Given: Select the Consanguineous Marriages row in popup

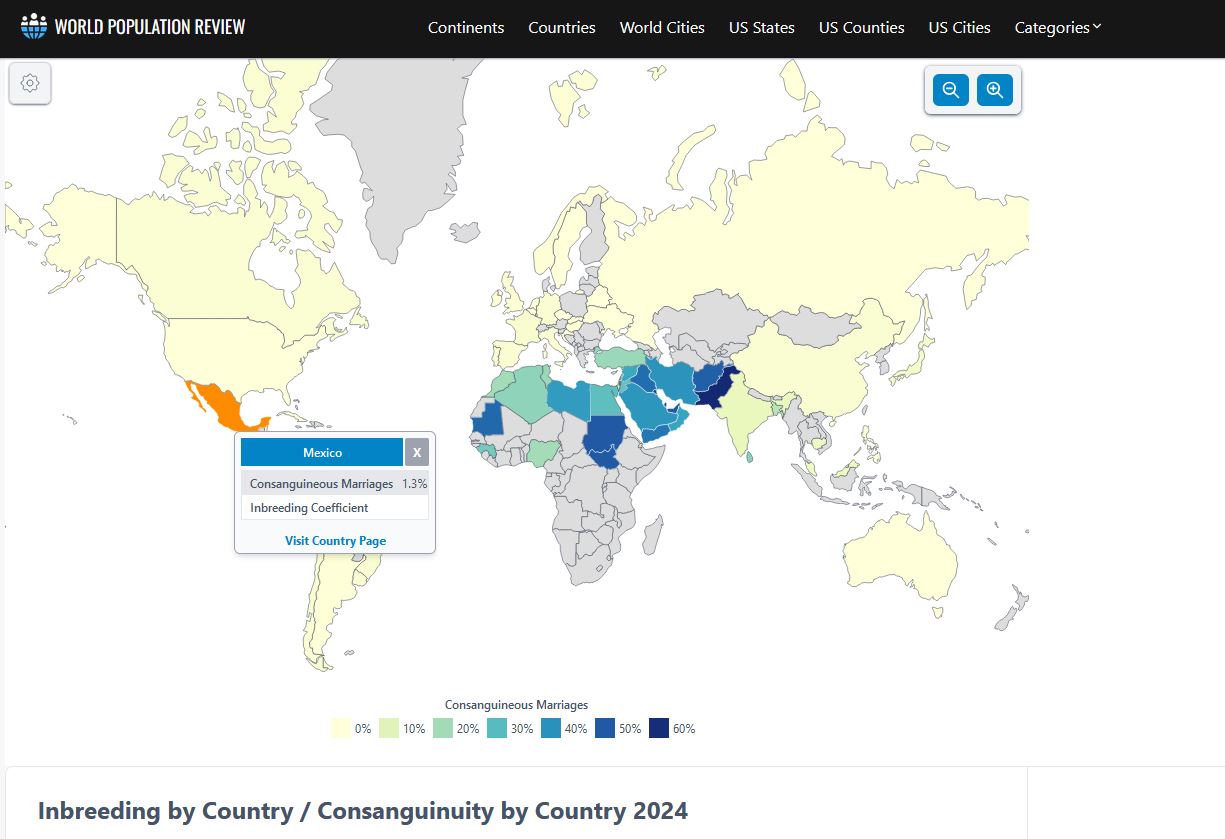Looking at the screenshot, I should pos(335,484).
